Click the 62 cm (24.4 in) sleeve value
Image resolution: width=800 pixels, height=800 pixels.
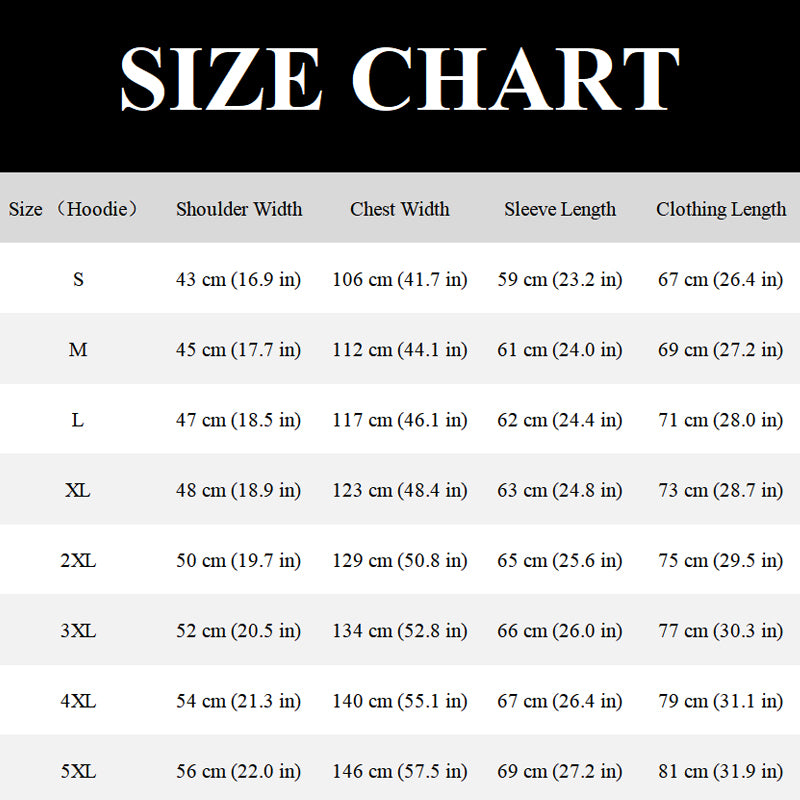[560, 420]
